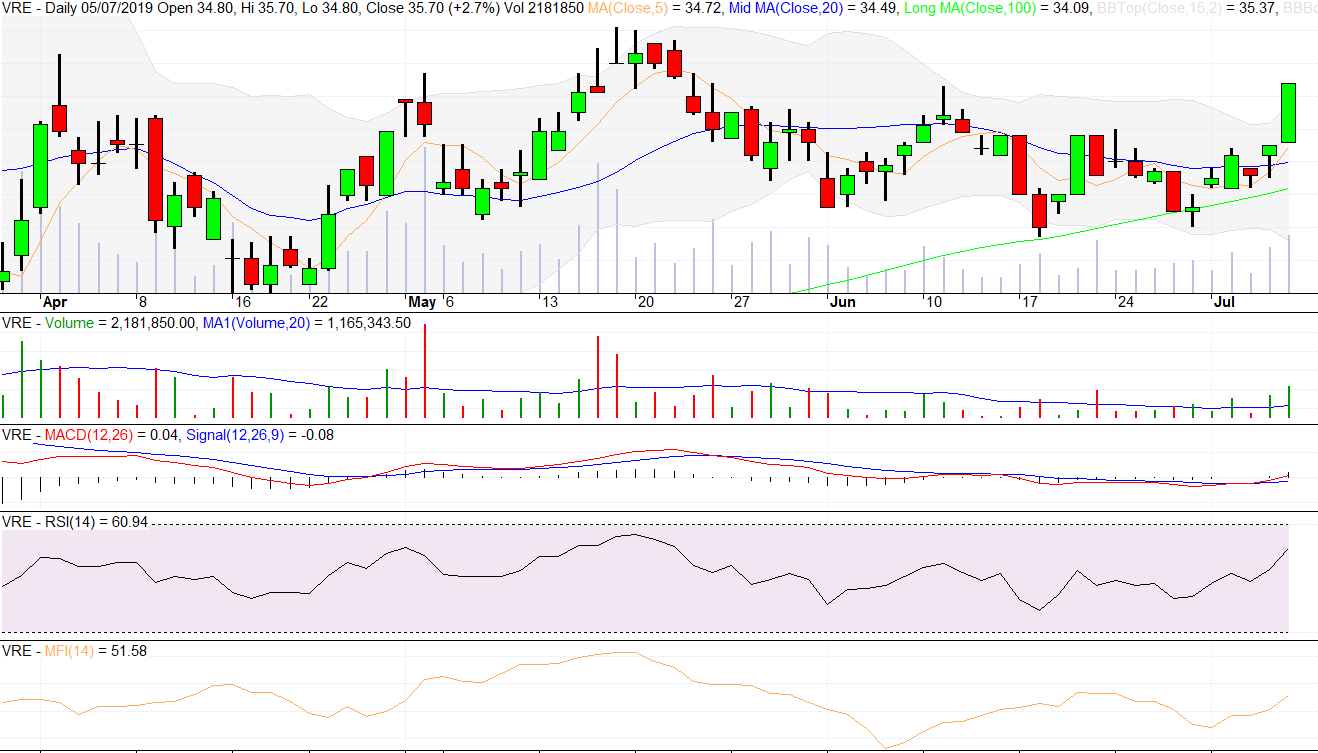The image size is (1318, 753).
Task: Click the orange MFI(14) = 51.58 label
Action: (94, 651)
